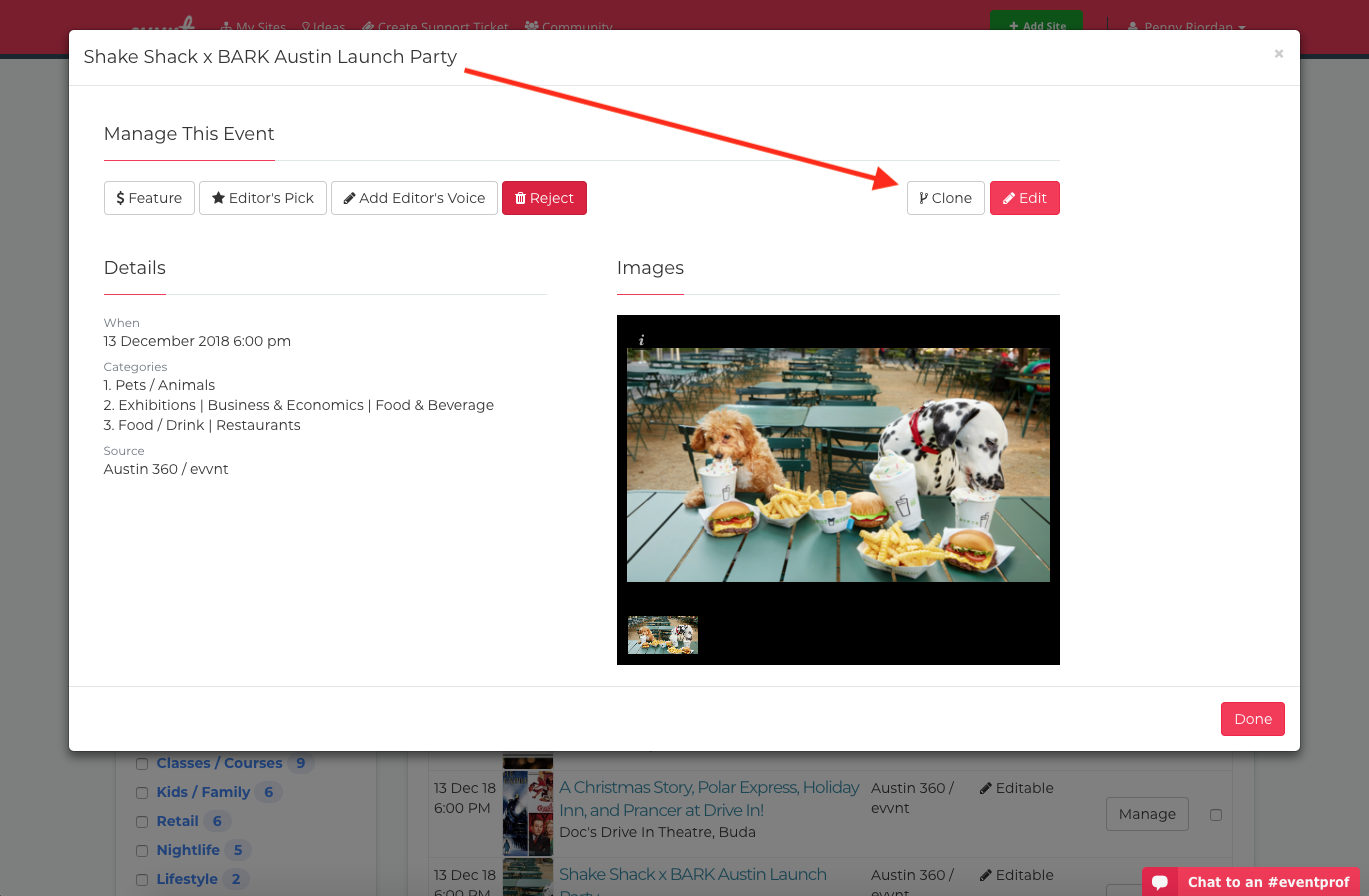Click Done to close the dialog
Screen dimensions: 1369x896
pos(1253,719)
